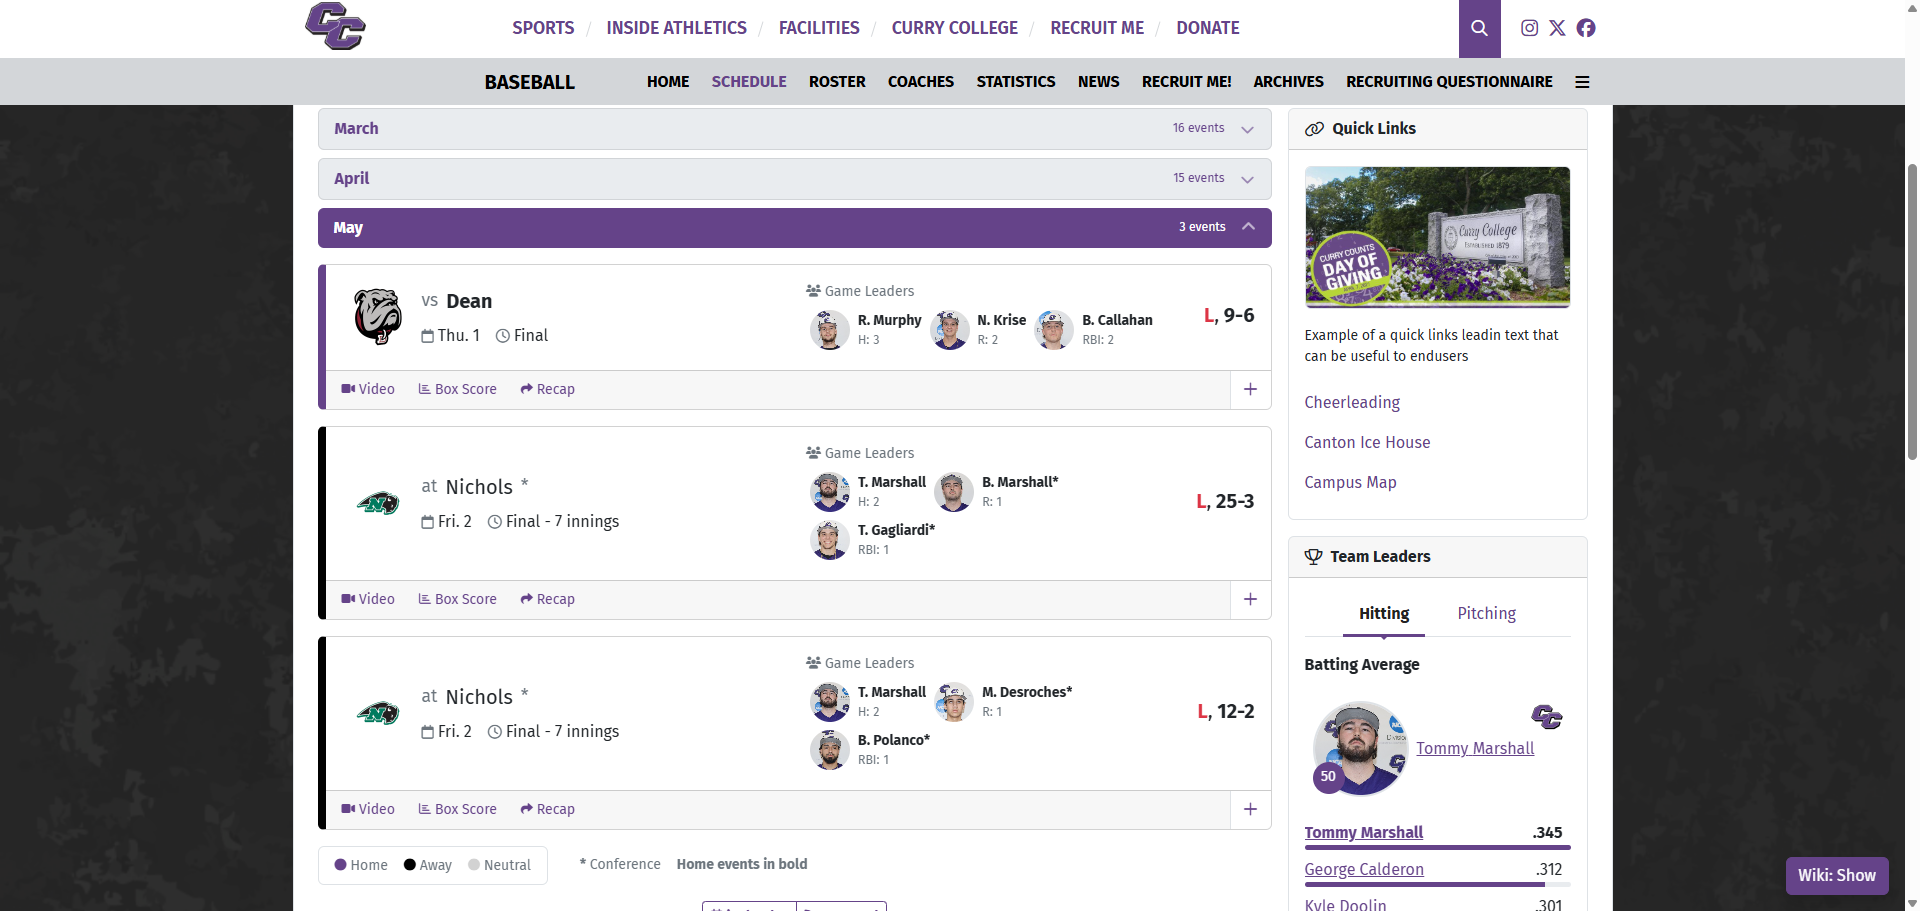Open the RECRUITING QUESTIONNAIRE page
Viewport: 1920px width, 911px height.
pyautogui.click(x=1449, y=82)
